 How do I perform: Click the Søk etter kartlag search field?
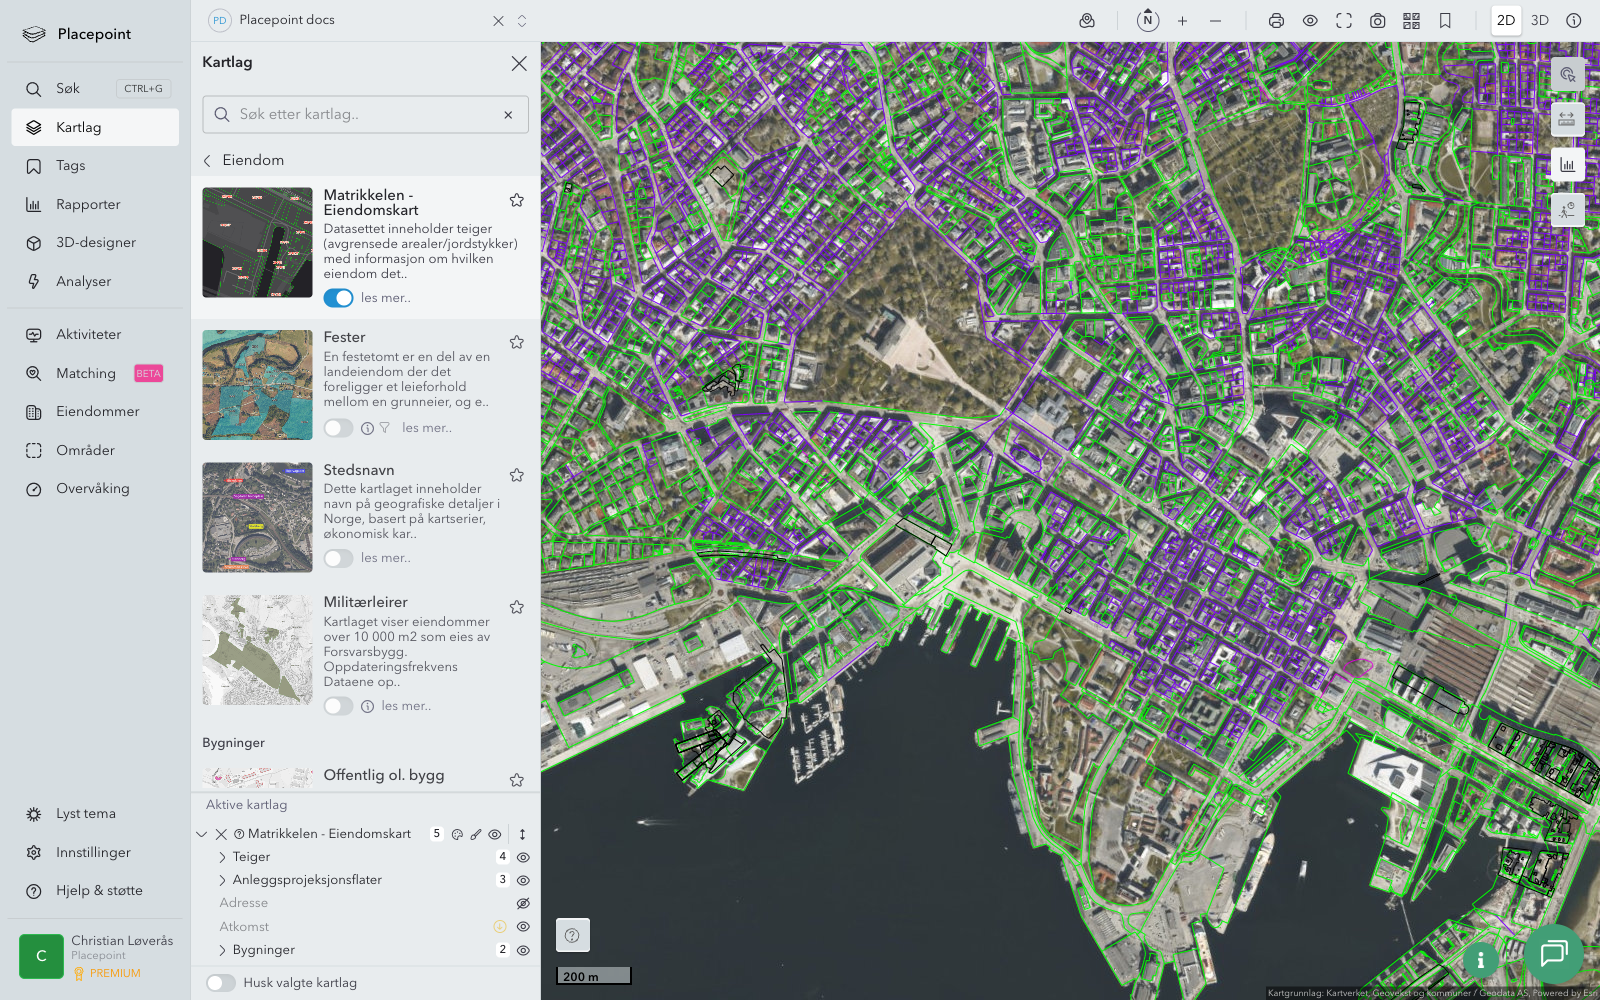tap(365, 115)
